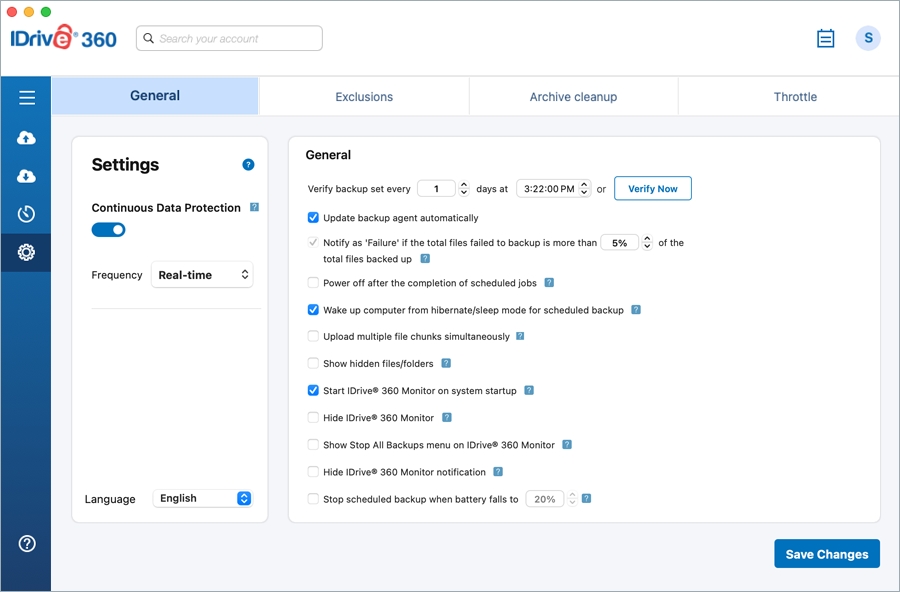Enable Power off after scheduled jobs
This screenshot has width=900, height=592.
pos(313,283)
